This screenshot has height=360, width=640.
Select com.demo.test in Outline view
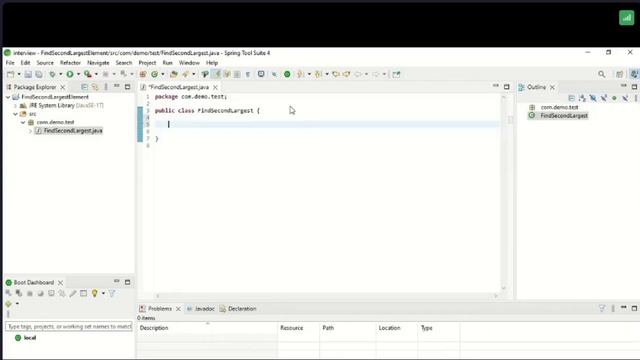coord(559,107)
